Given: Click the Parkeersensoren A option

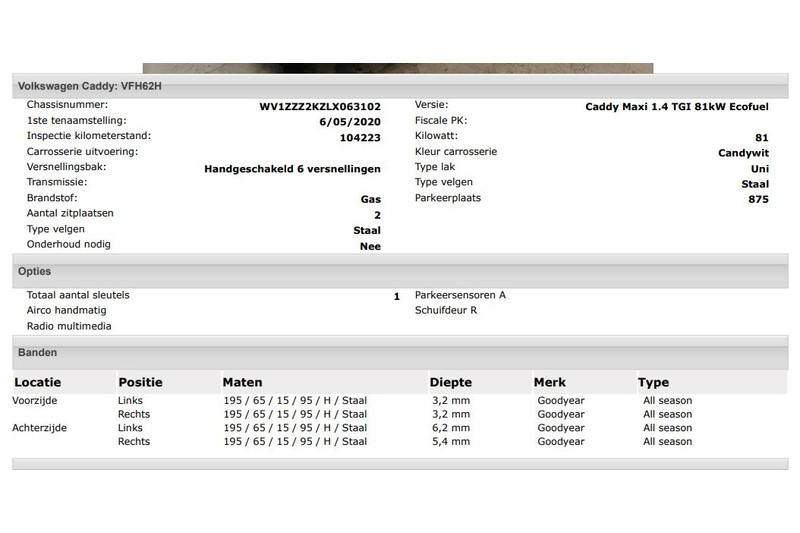Looking at the screenshot, I should [x=460, y=295].
